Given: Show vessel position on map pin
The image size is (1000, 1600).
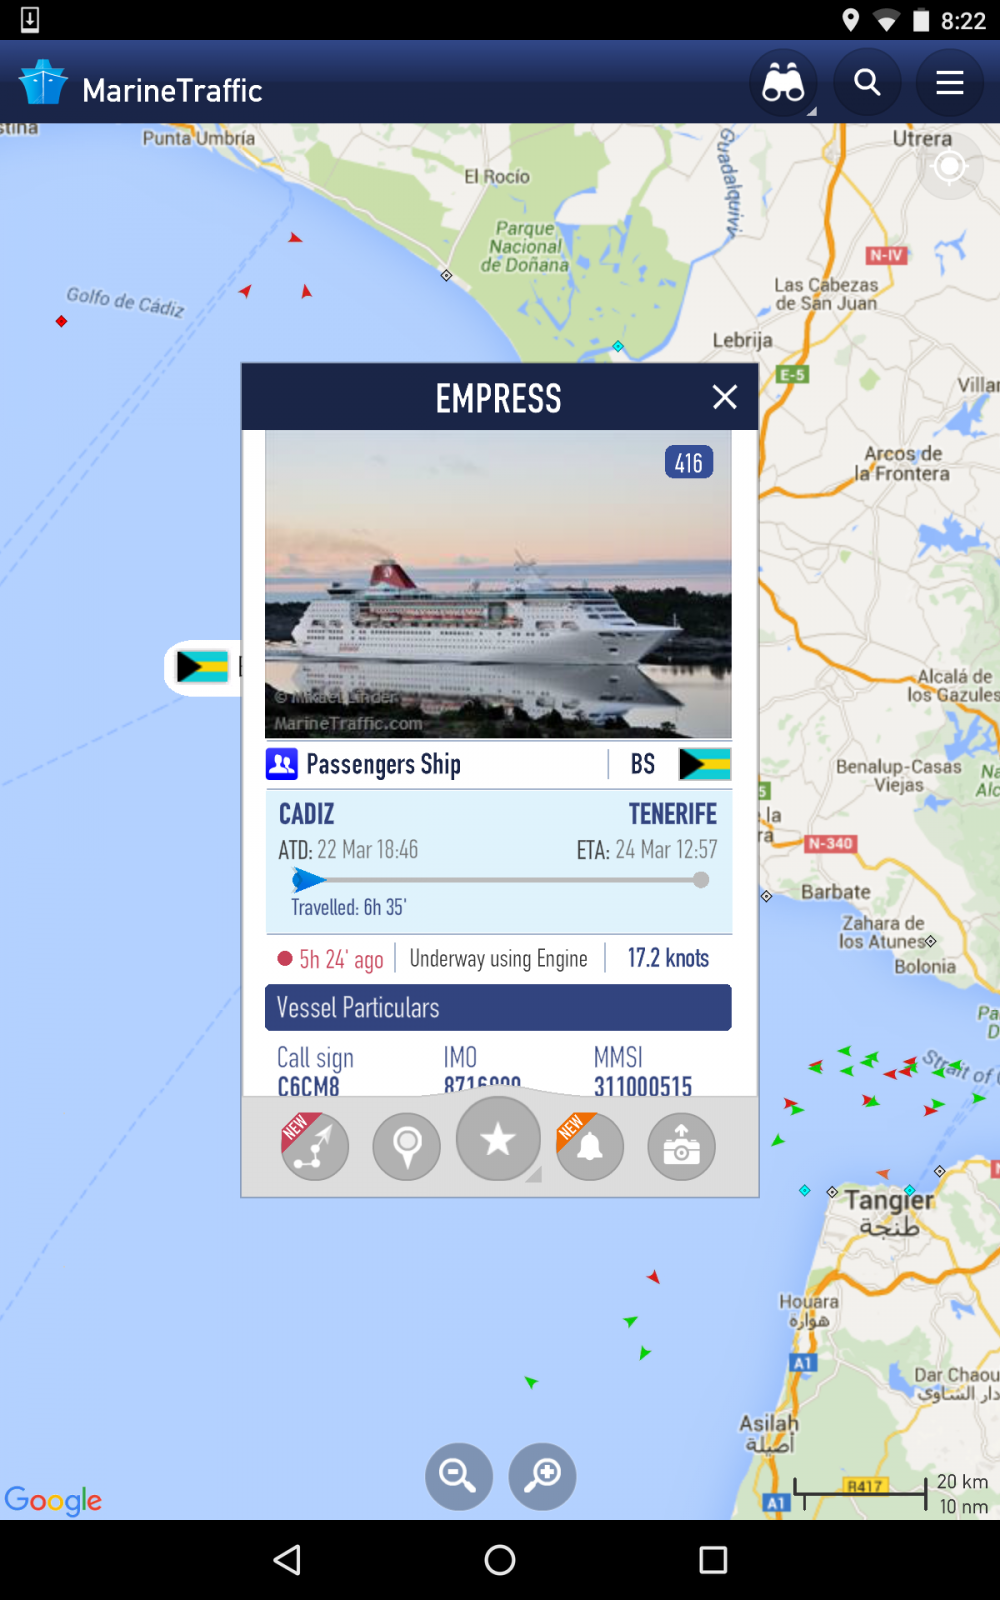Looking at the screenshot, I should [407, 1147].
